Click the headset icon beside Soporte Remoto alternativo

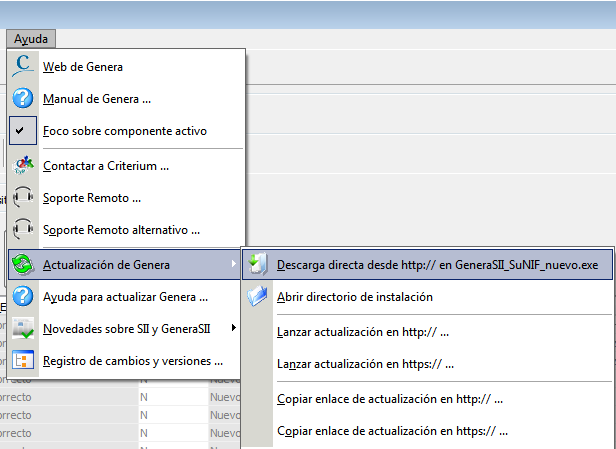click(23, 229)
